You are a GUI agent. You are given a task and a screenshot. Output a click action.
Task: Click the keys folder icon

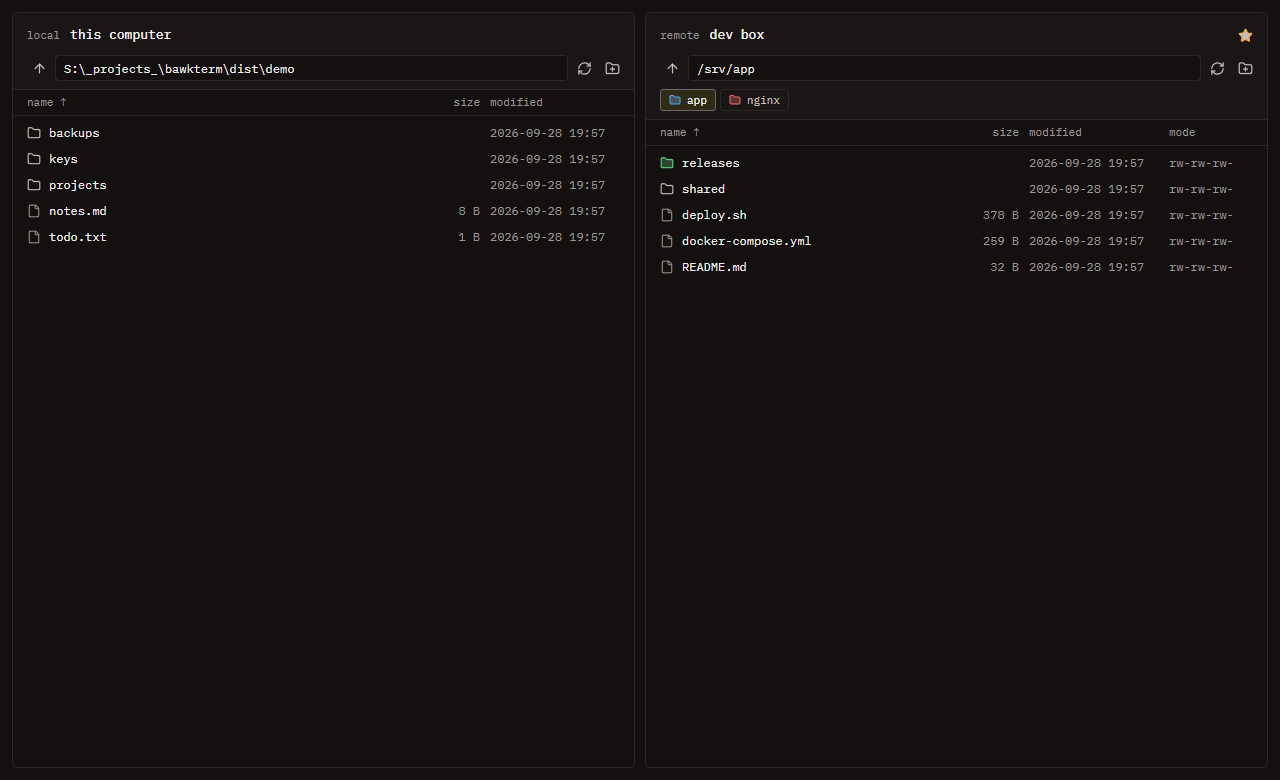coord(34,159)
